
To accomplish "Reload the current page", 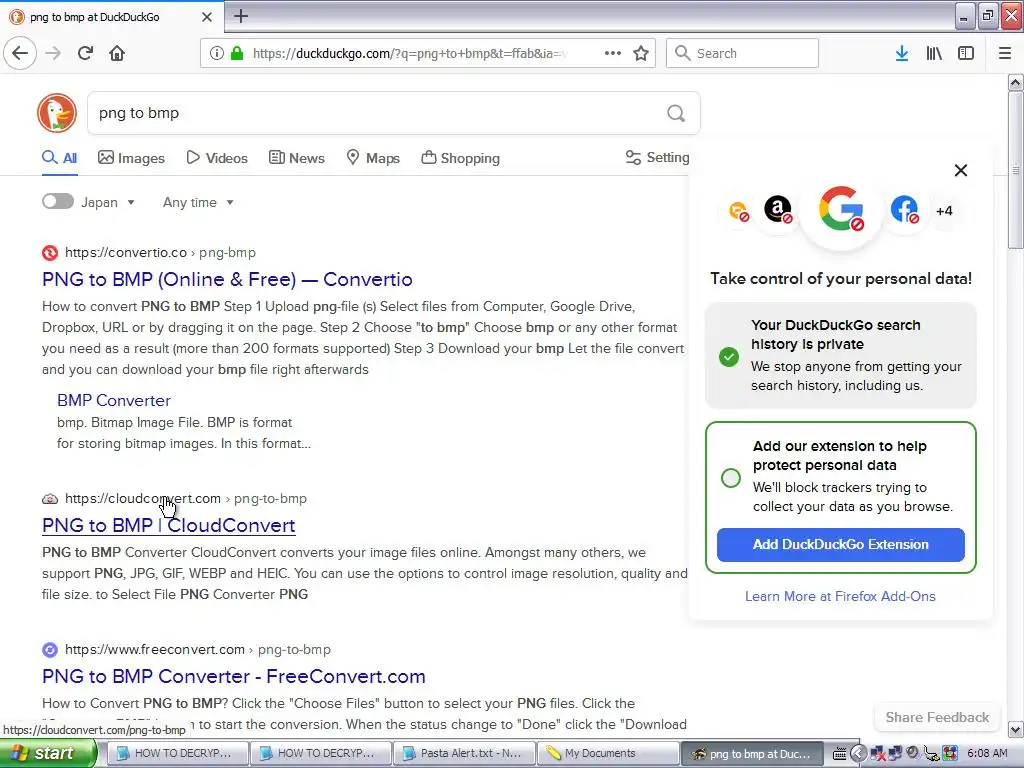I will pyautogui.click(x=85, y=53).
